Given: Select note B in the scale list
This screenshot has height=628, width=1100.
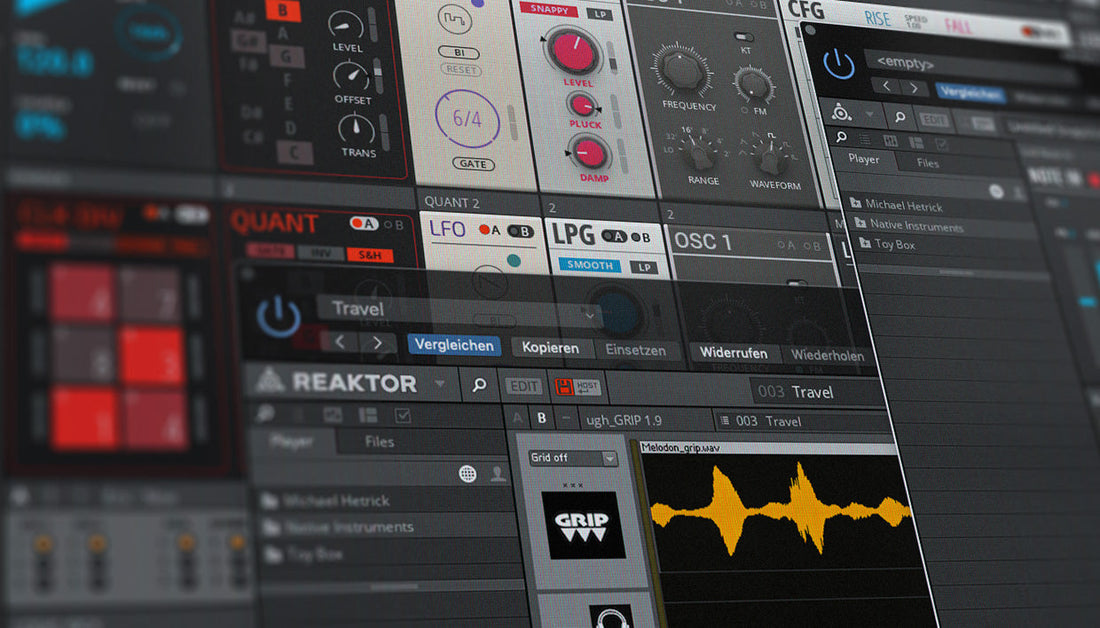Looking at the screenshot, I should [x=283, y=10].
